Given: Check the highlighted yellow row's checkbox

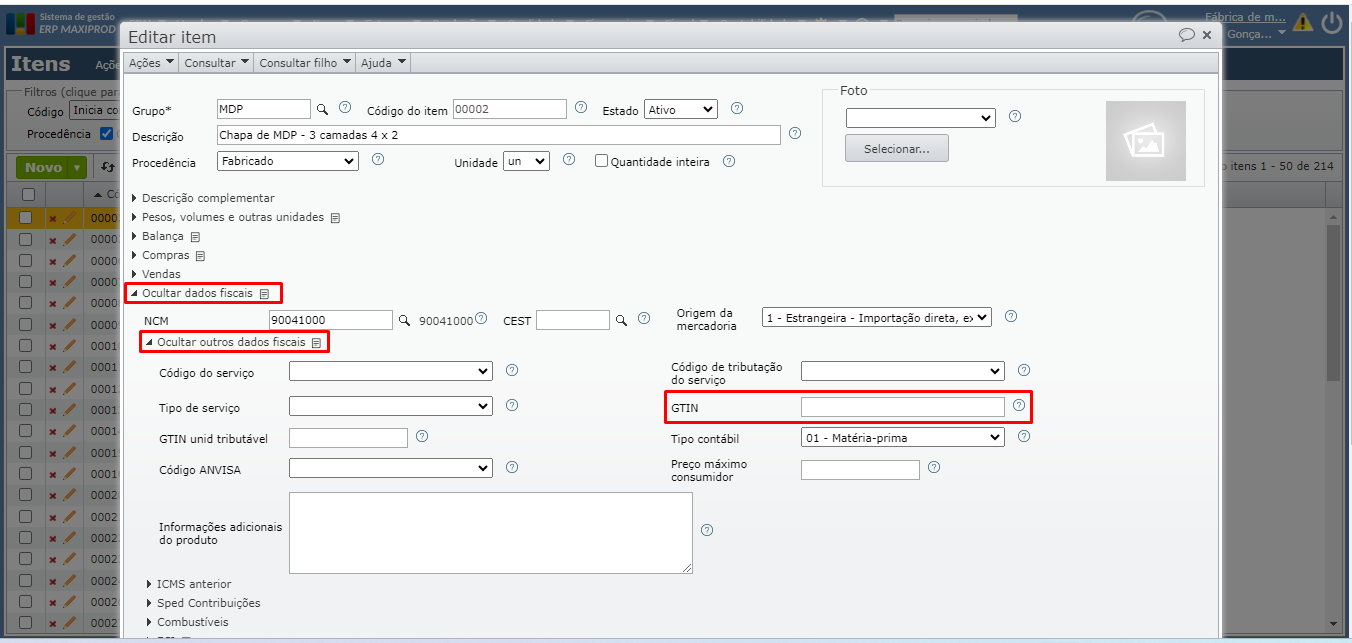Looking at the screenshot, I should click(x=27, y=217).
